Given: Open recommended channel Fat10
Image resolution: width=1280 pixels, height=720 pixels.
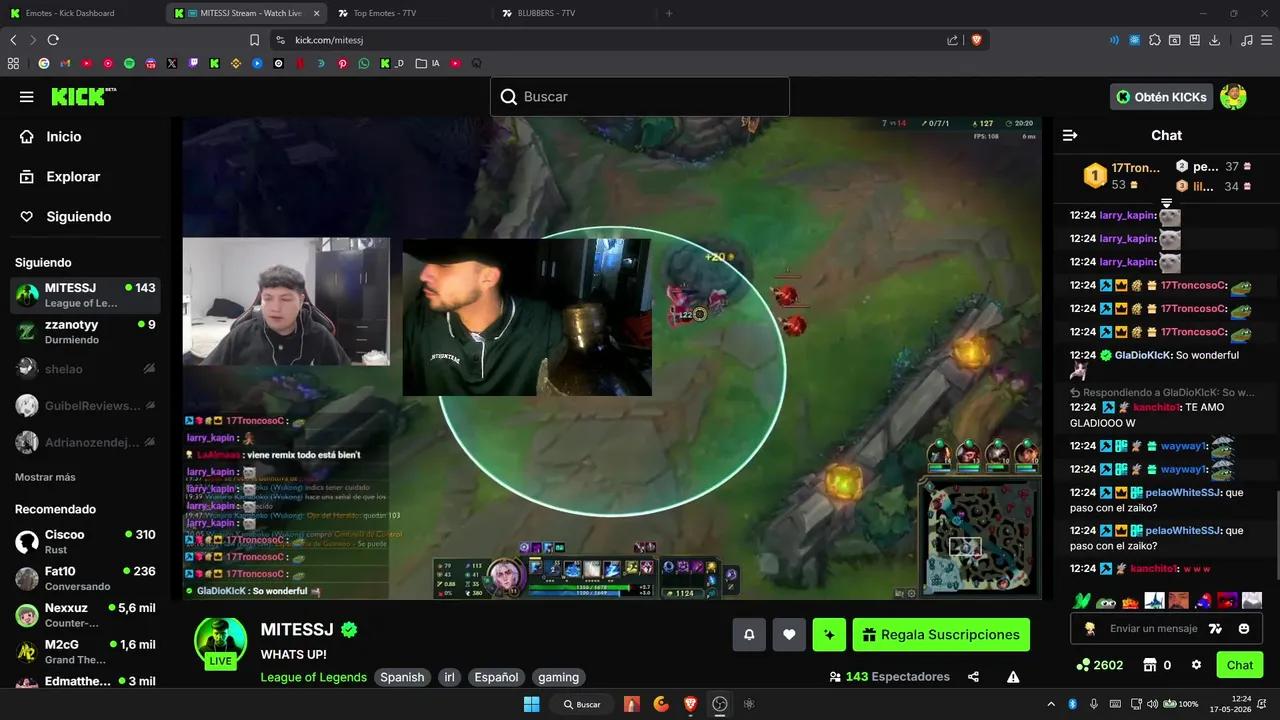Looking at the screenshot, I should coord(86,578).
